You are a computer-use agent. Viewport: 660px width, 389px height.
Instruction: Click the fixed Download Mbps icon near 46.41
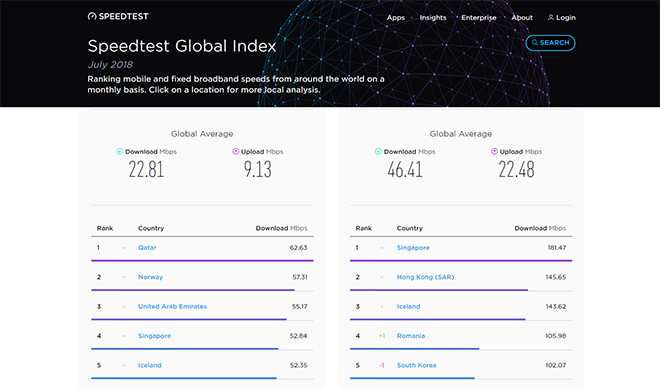tap(378, 152)
